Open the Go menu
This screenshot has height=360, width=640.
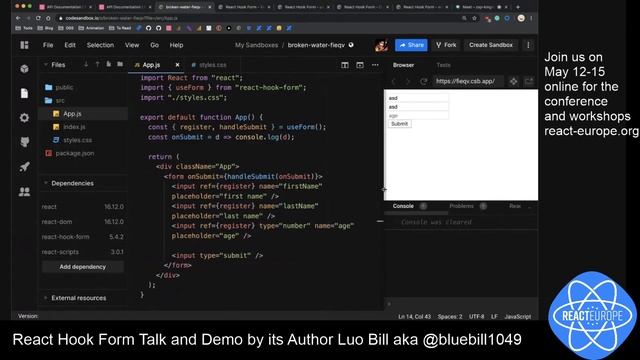[x=154, y=45]
